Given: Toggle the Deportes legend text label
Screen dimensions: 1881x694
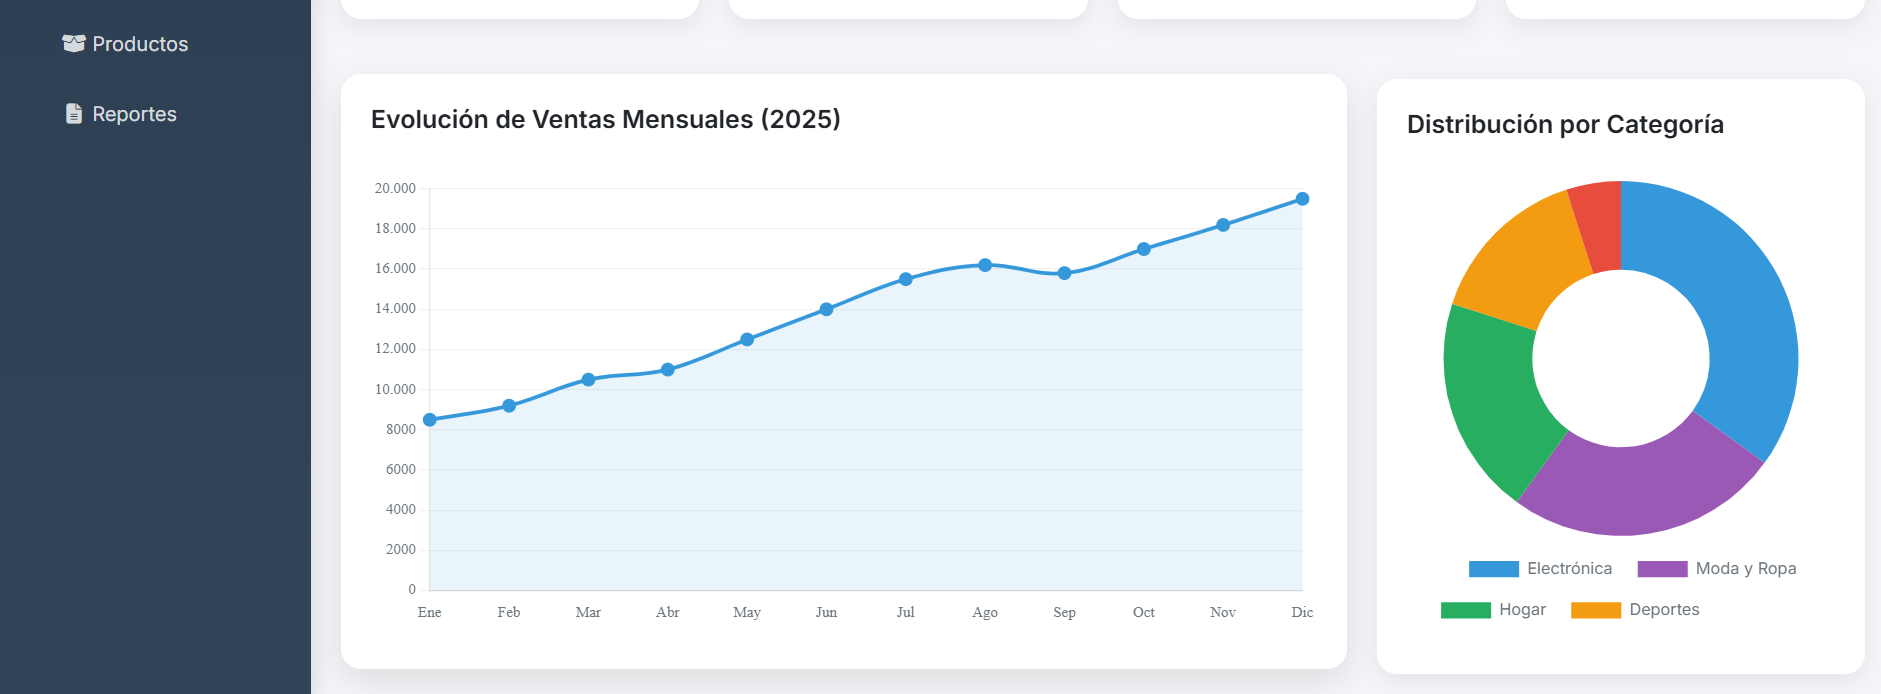Looking at the screenshot, I should click(1664, 610).
